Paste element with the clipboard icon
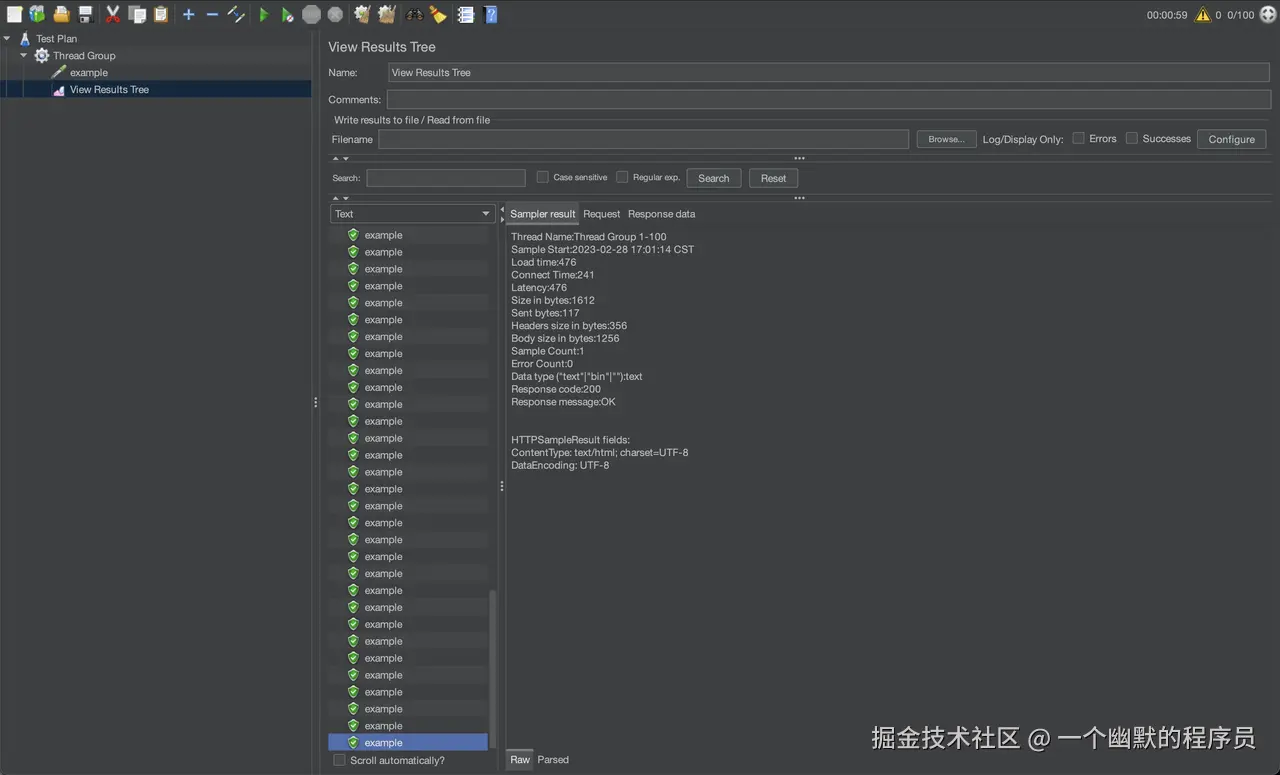 [x=160, y=14]
